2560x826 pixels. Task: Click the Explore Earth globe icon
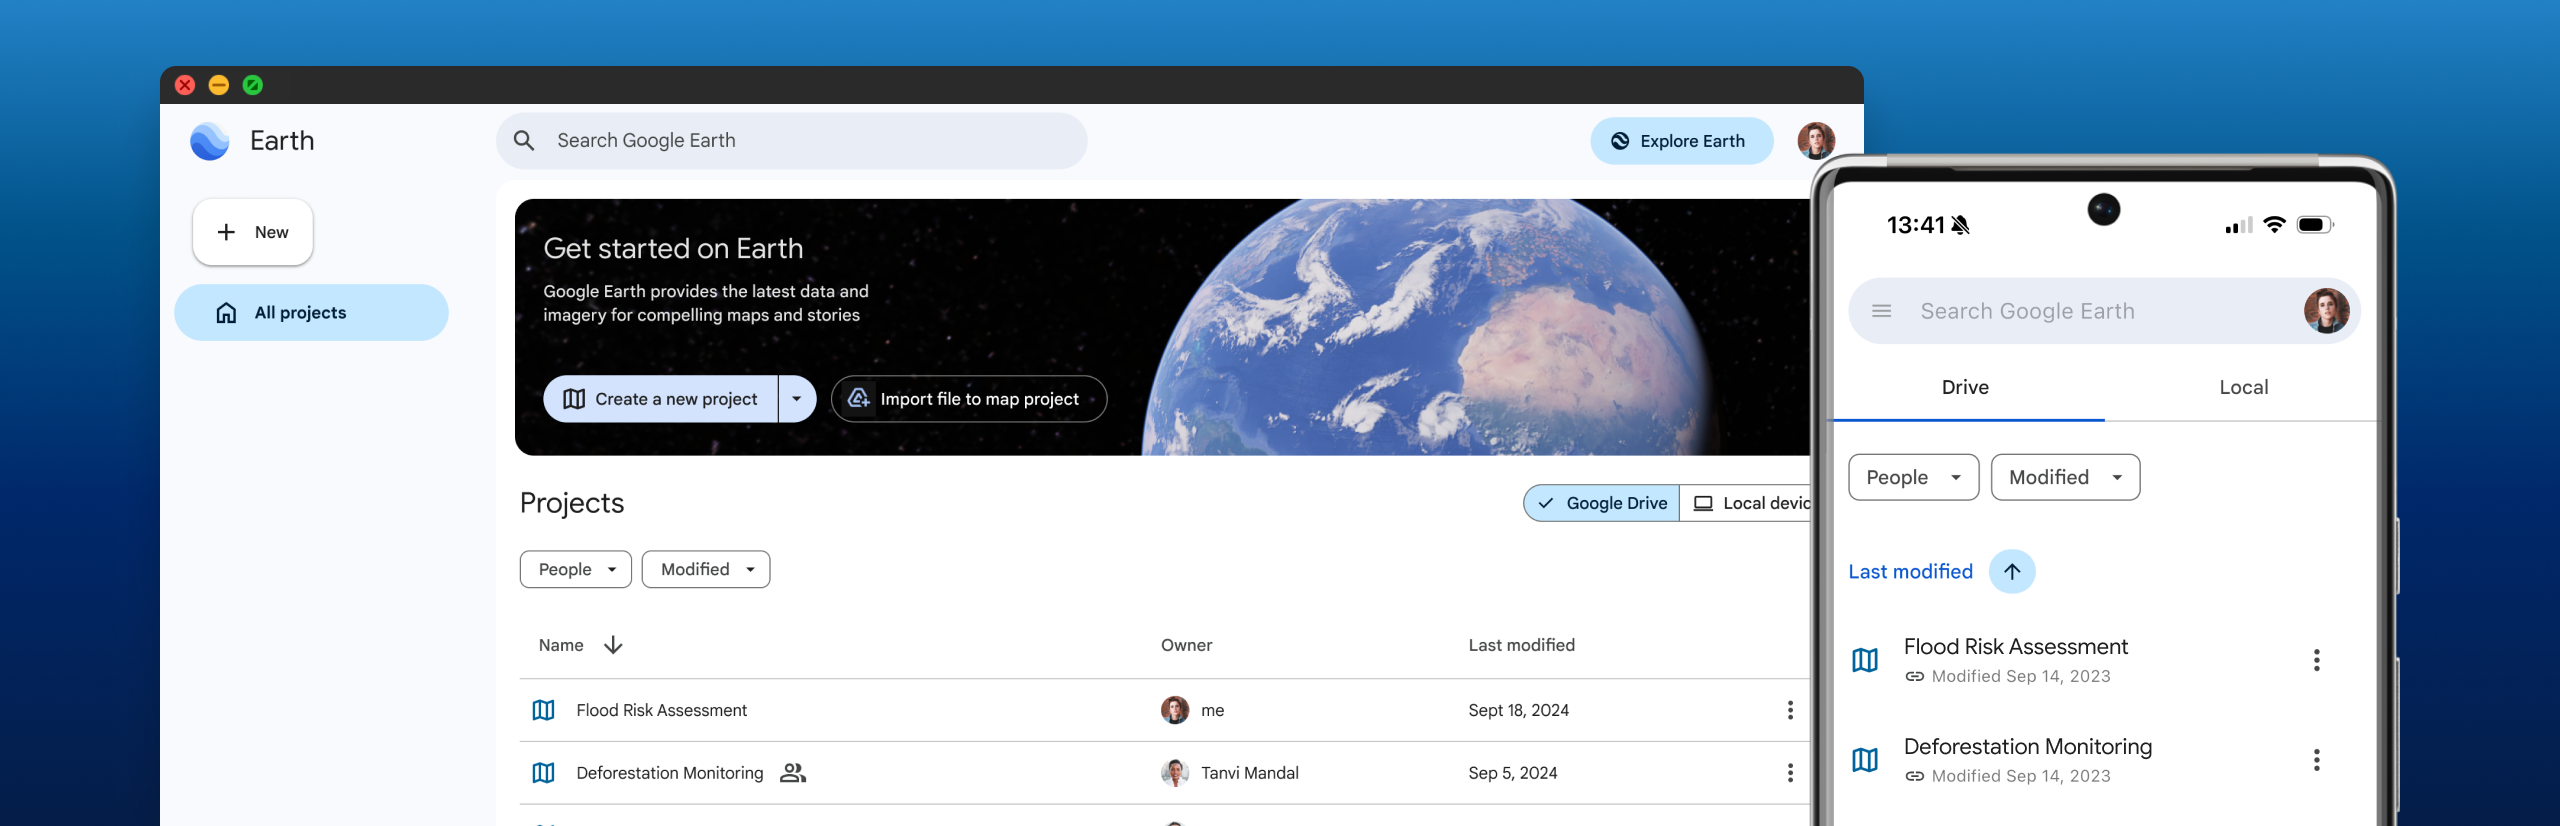click(1620, 141)
